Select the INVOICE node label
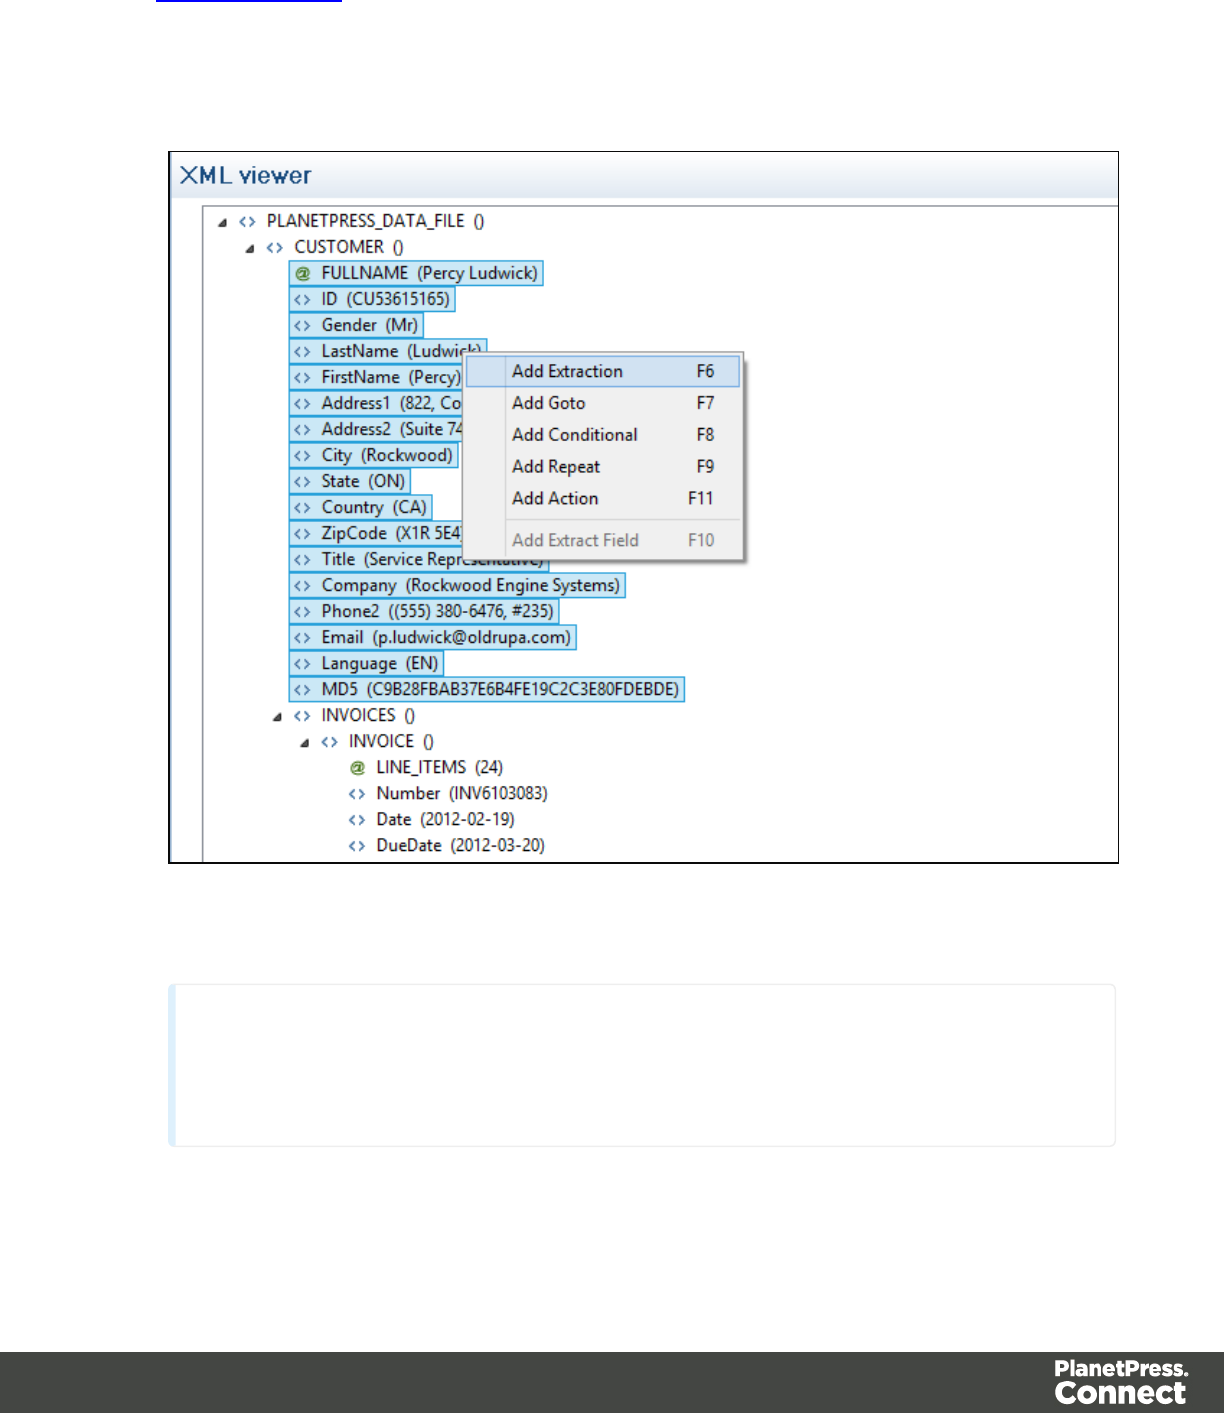Screen dimensions: 1224x1413 (x=391, y=742)
